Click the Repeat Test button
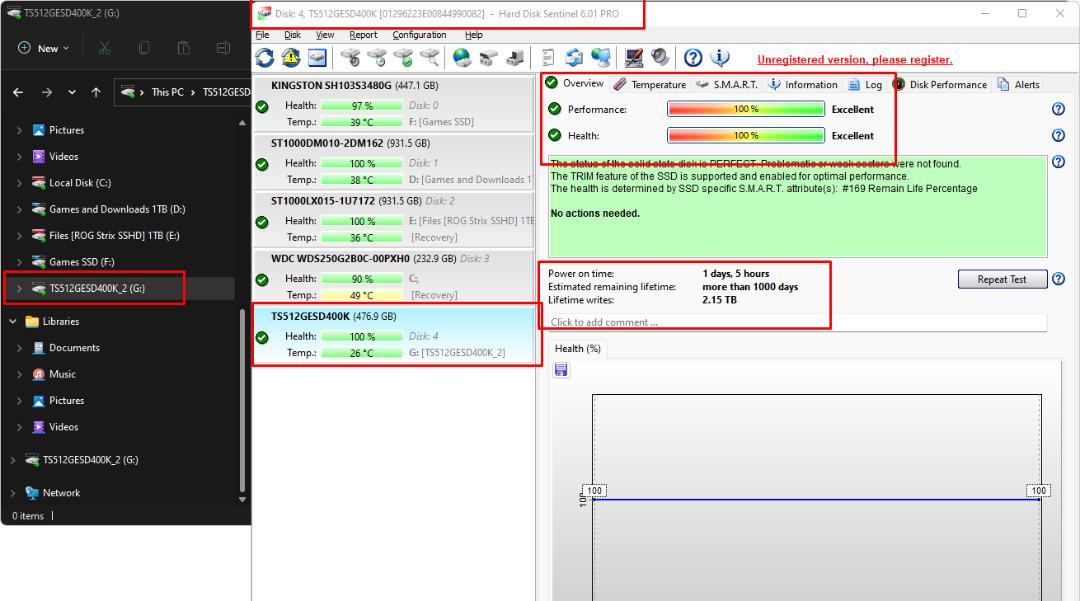 [1002, 279]
